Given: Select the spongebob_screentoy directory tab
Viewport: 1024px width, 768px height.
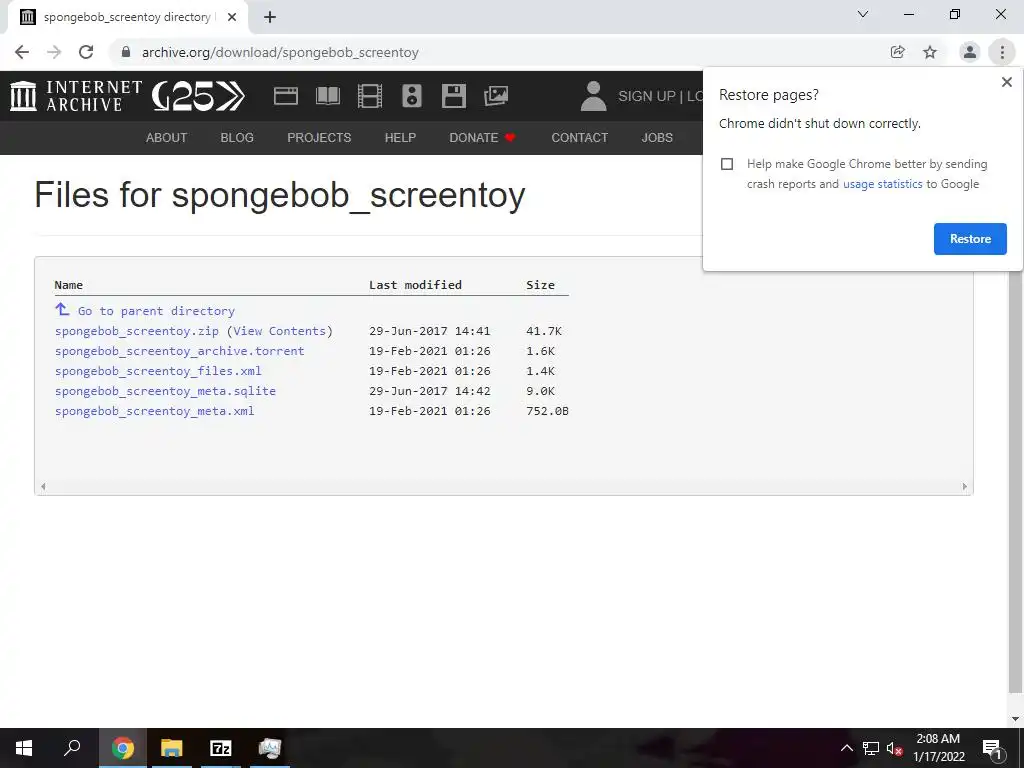Looking at the screenshot, I should (x=127, y=17).
